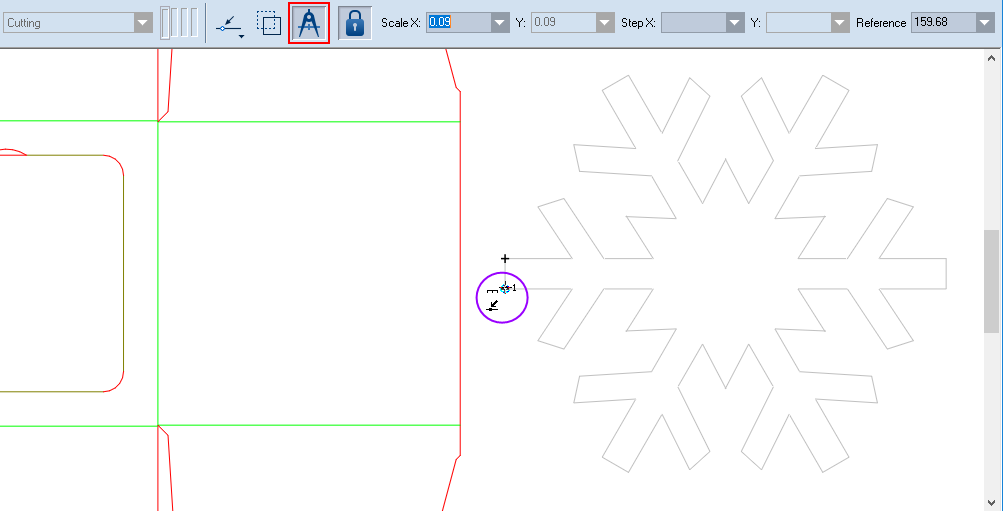Click the snap point inside purple circle
This screenshot has height=511, width=1003.
[x=505, y=288]
